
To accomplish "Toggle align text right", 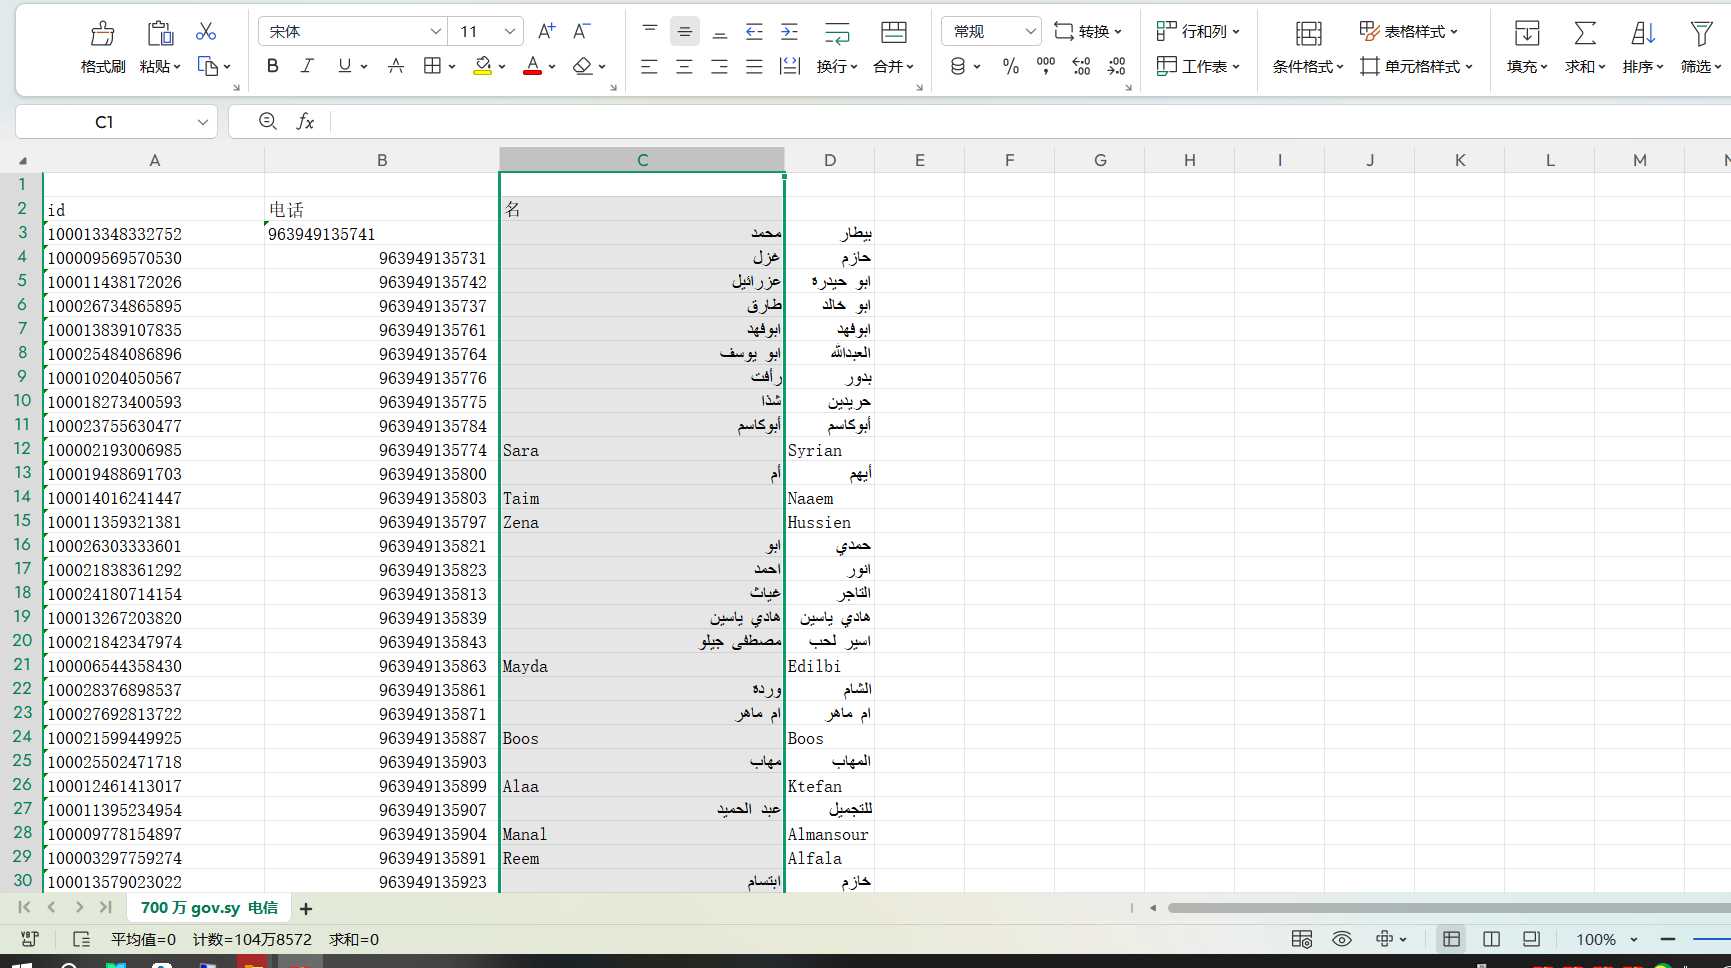I will [x=719, y=66].
